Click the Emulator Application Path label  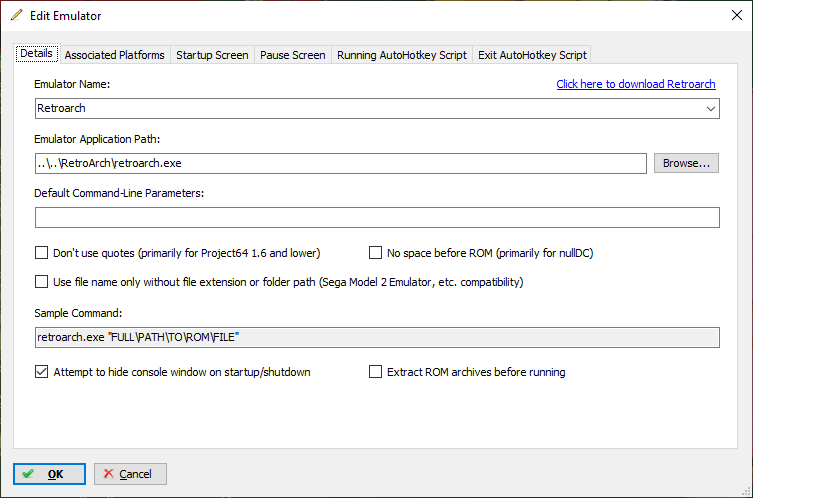(97, 139)
